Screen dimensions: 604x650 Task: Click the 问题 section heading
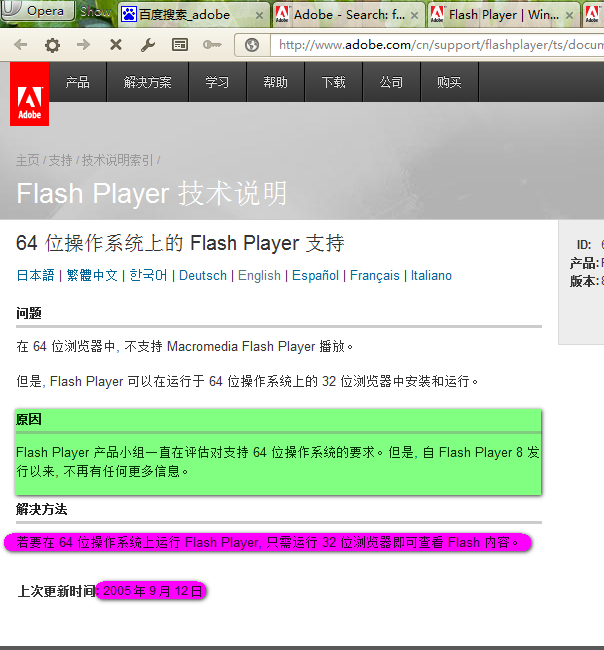point(29,313)
